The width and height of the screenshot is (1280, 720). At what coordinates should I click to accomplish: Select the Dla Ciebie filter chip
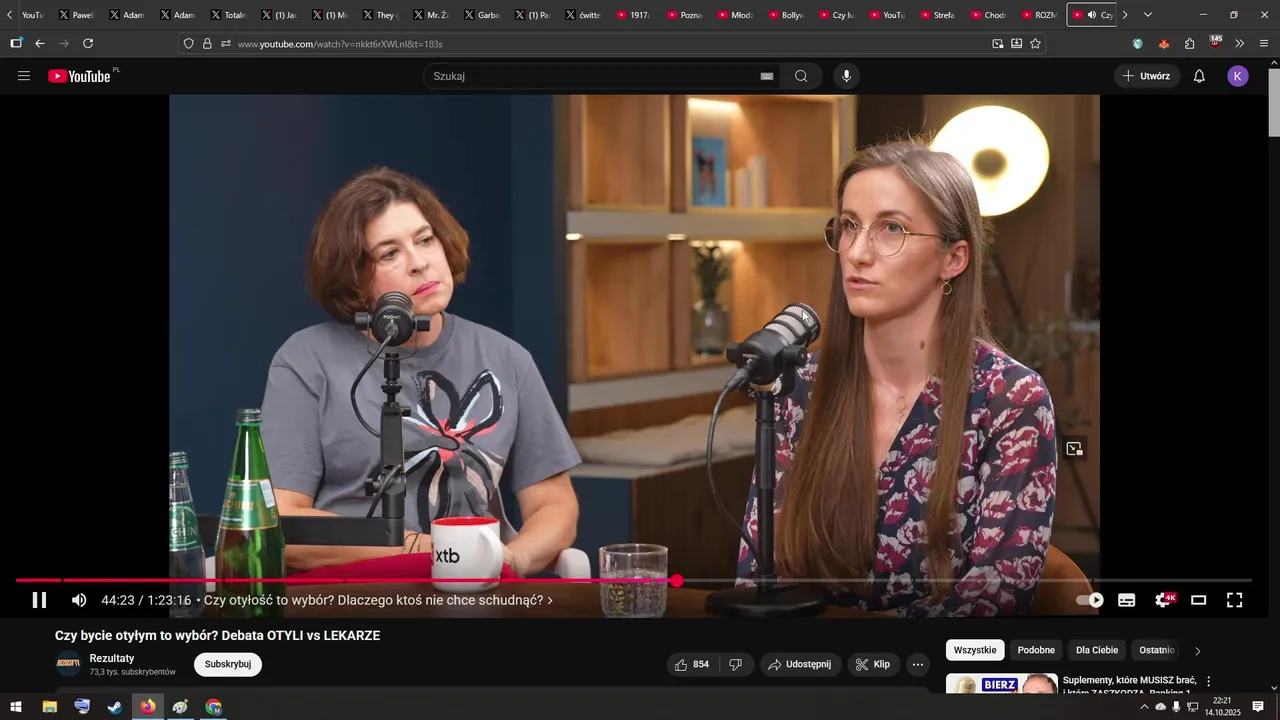click(x=1097, y=650)
